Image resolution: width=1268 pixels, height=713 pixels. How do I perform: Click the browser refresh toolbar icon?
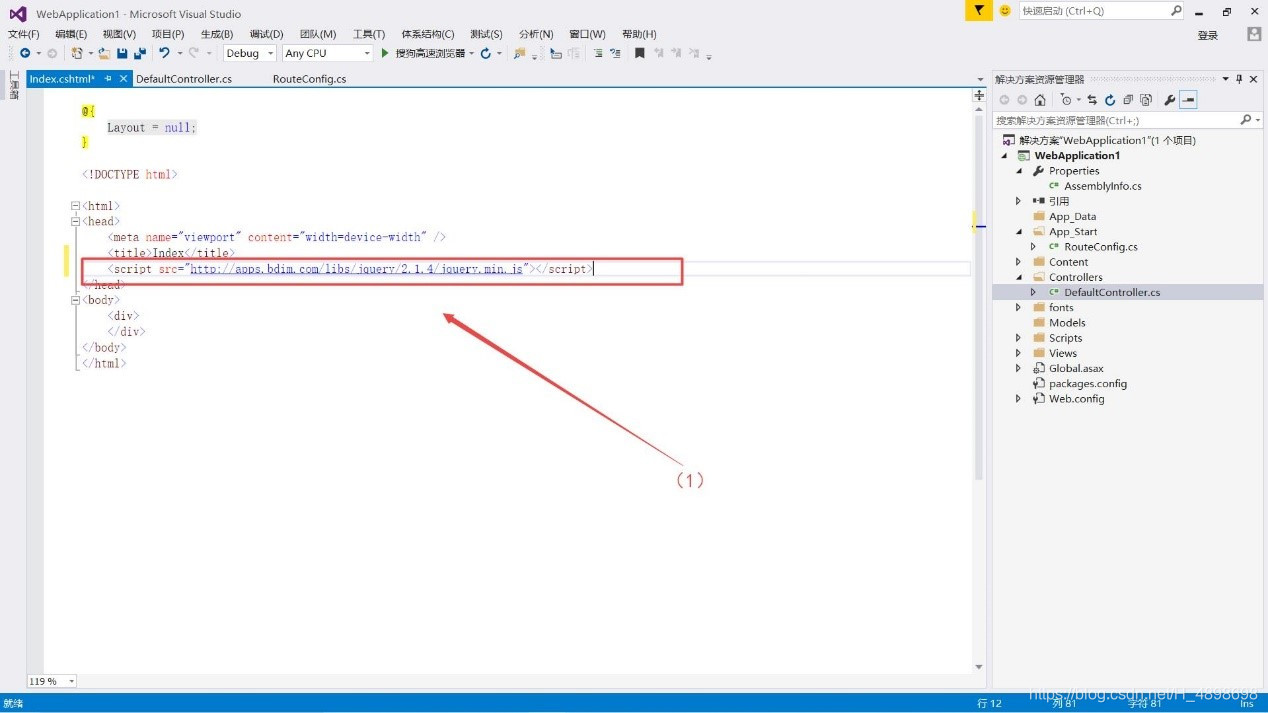pos(486,53)
